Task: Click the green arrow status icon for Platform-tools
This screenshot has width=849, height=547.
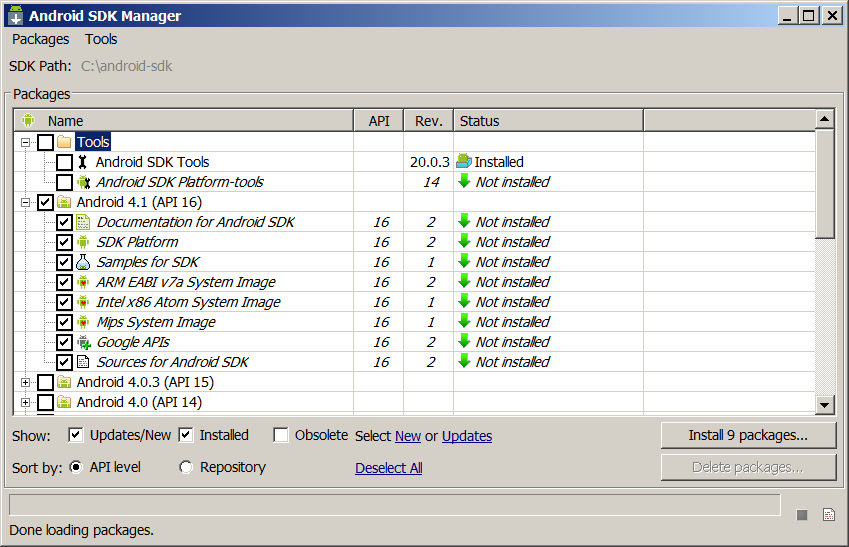Action: click(464, 181)
